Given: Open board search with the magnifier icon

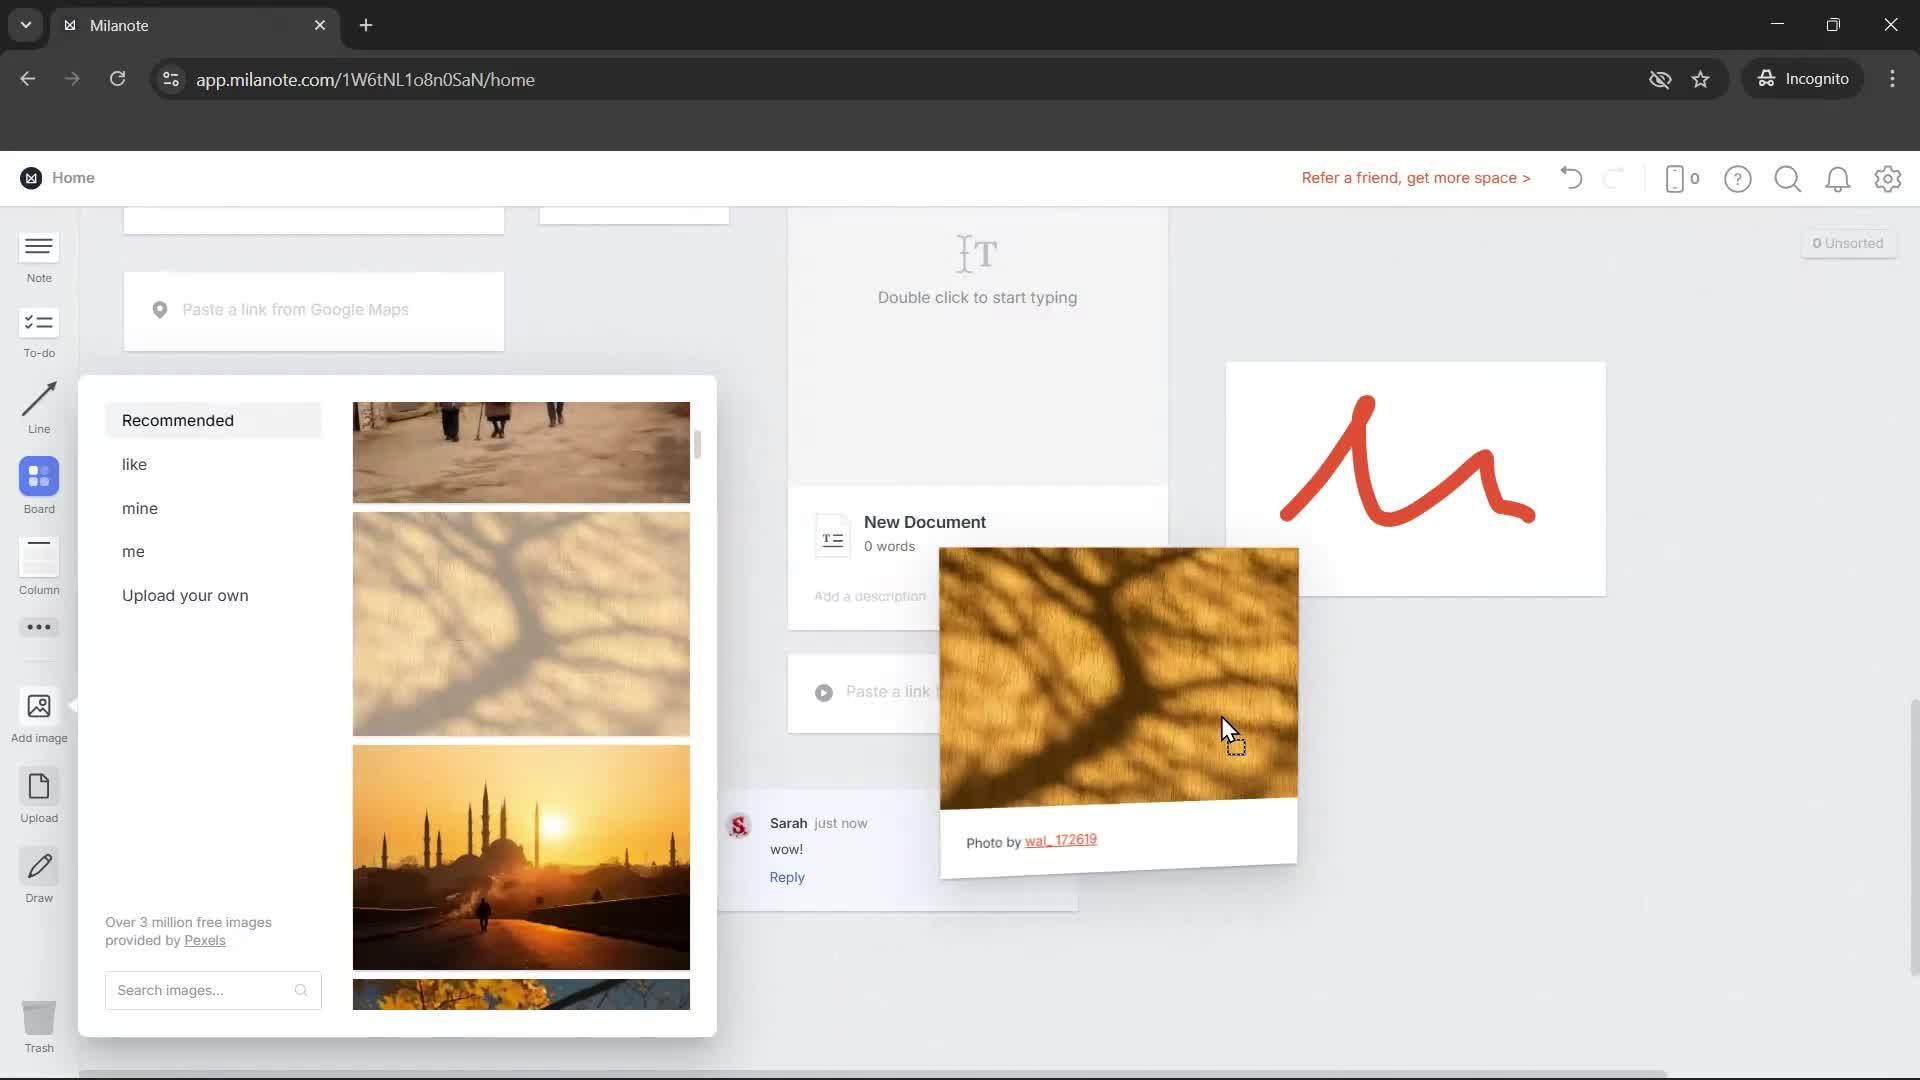Looking at the screenshot, I should pyautogui.click(x=1788, y=178).
